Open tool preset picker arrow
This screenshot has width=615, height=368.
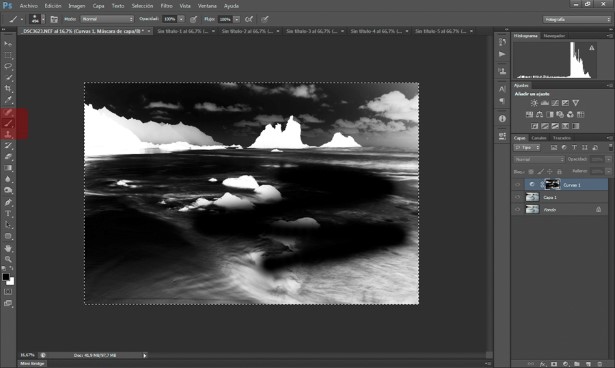22,19
